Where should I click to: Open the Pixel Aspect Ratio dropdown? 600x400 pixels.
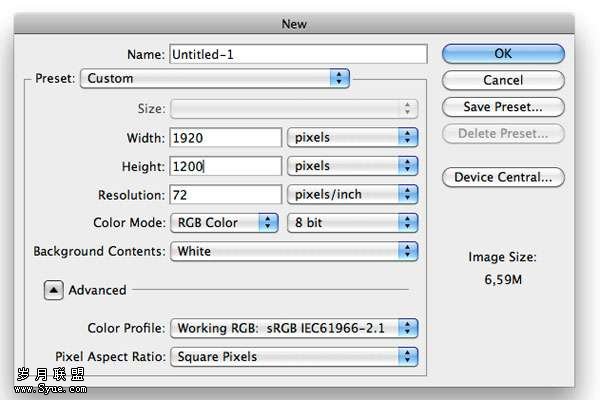click(x=294, y=357)
